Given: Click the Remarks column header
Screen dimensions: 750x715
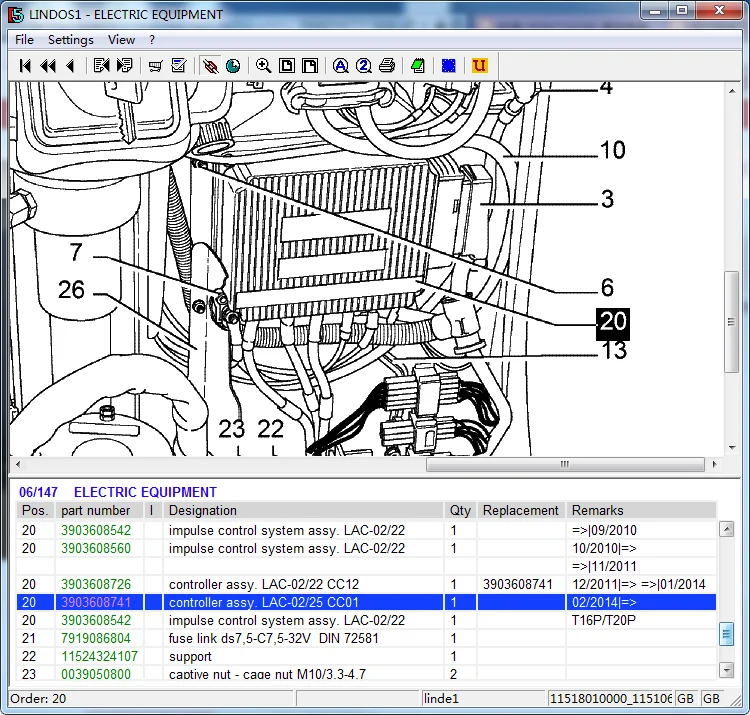Looking at the screenshot, I should click(x=597, y=510).
